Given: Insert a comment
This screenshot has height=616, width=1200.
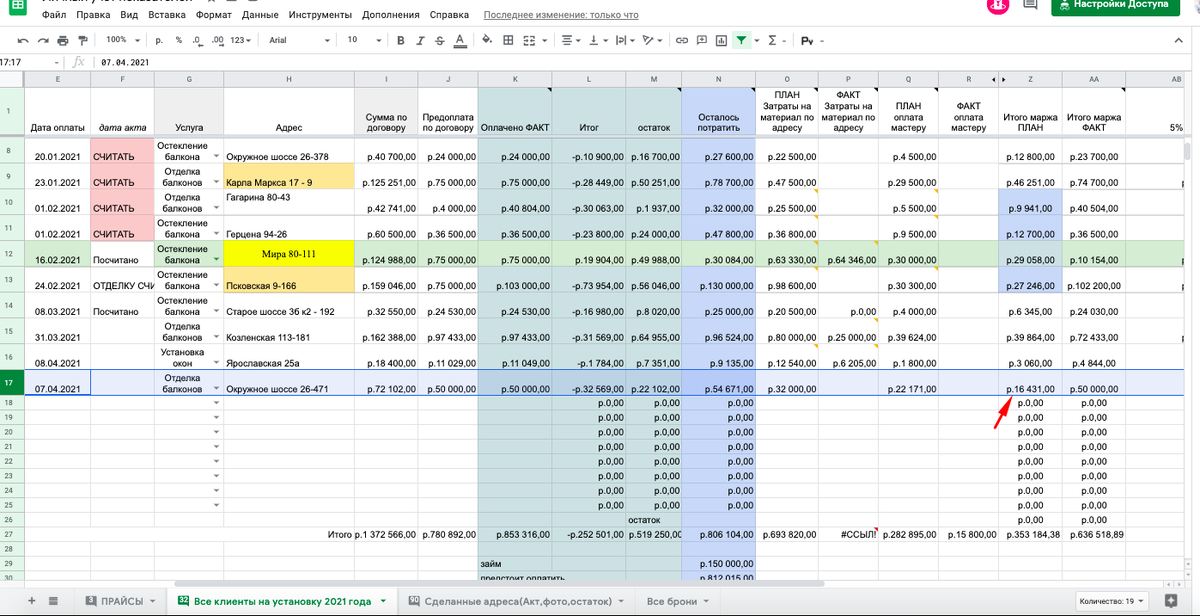Looking at the screenshot, I should [702, 40].
